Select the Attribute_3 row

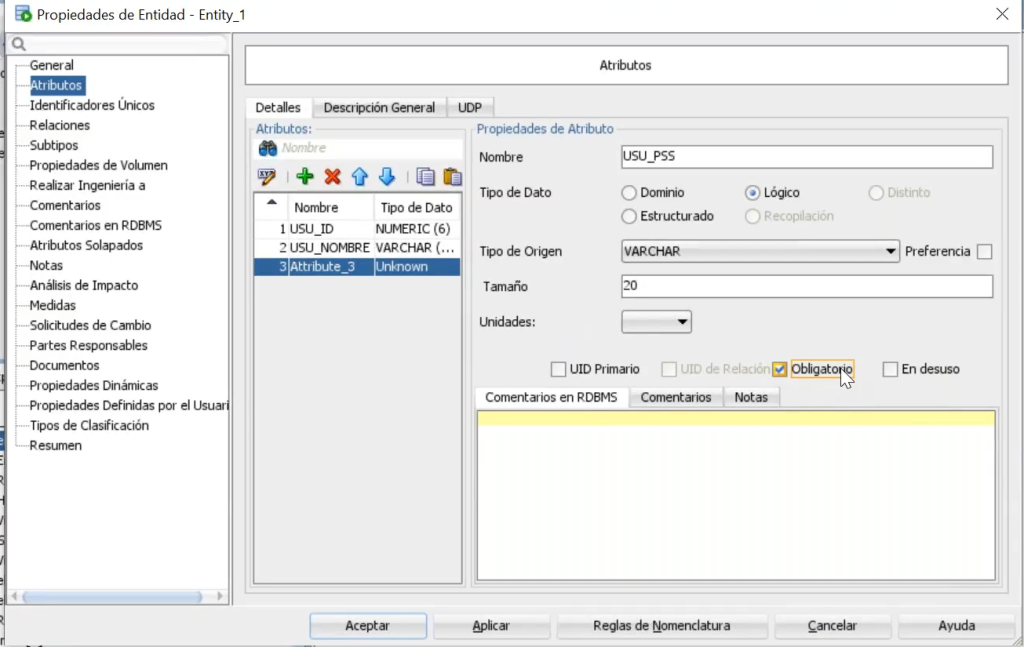pyautogui.click(x=357, y=267)
